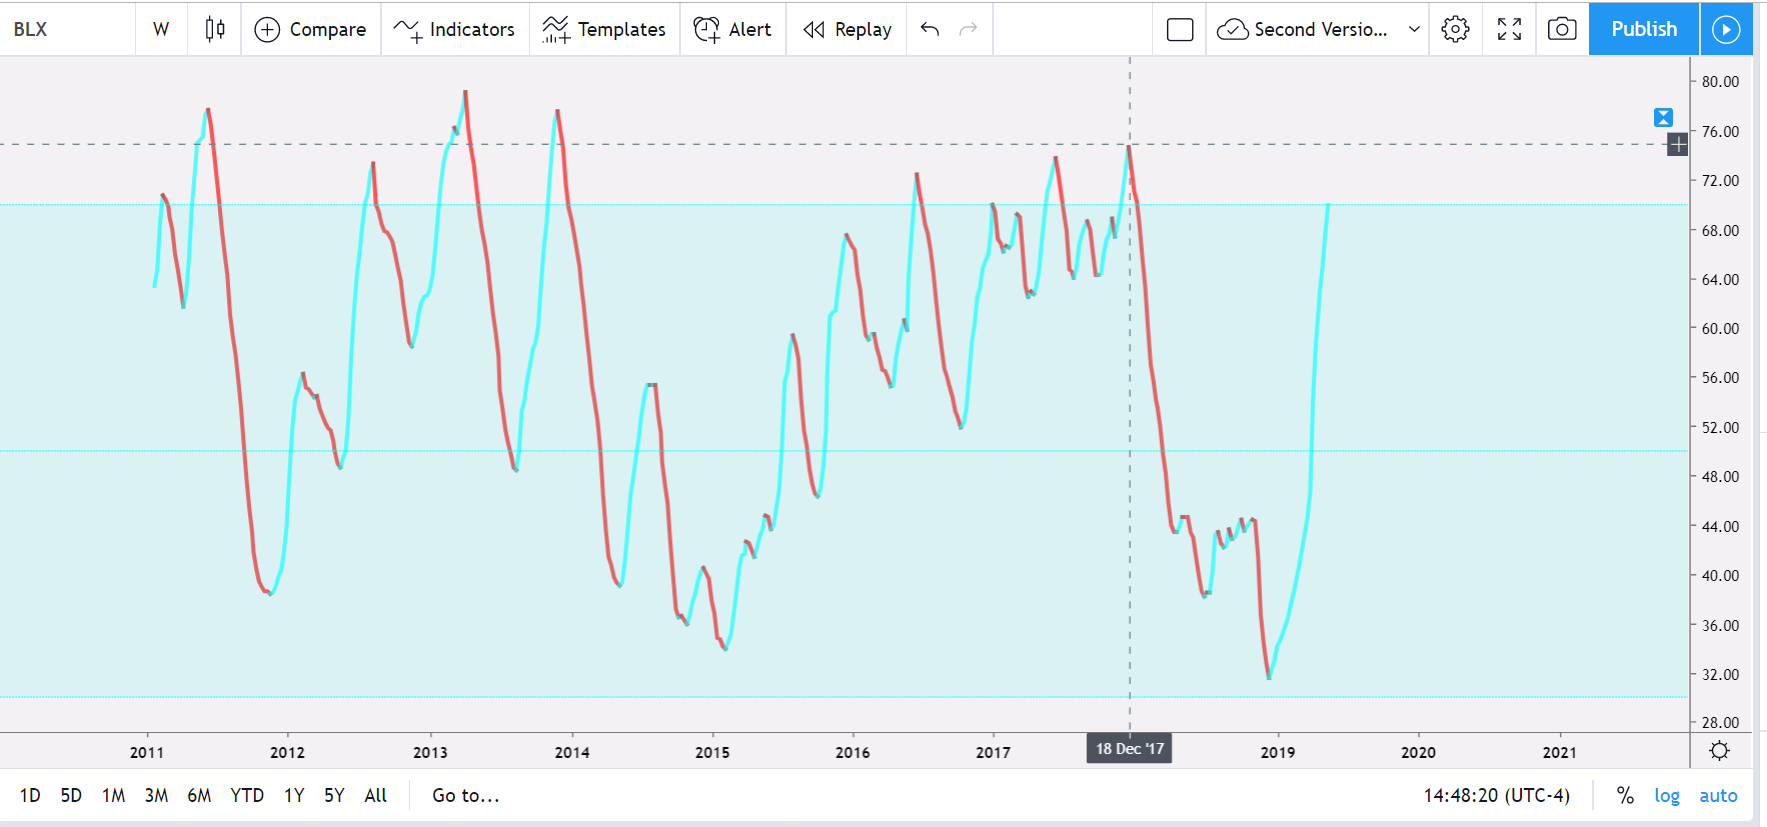The height and width of the screenshot is (827, 1767).
Task: Toggle auto scale
Action: pyautogui.click(x=1719, y=795)
